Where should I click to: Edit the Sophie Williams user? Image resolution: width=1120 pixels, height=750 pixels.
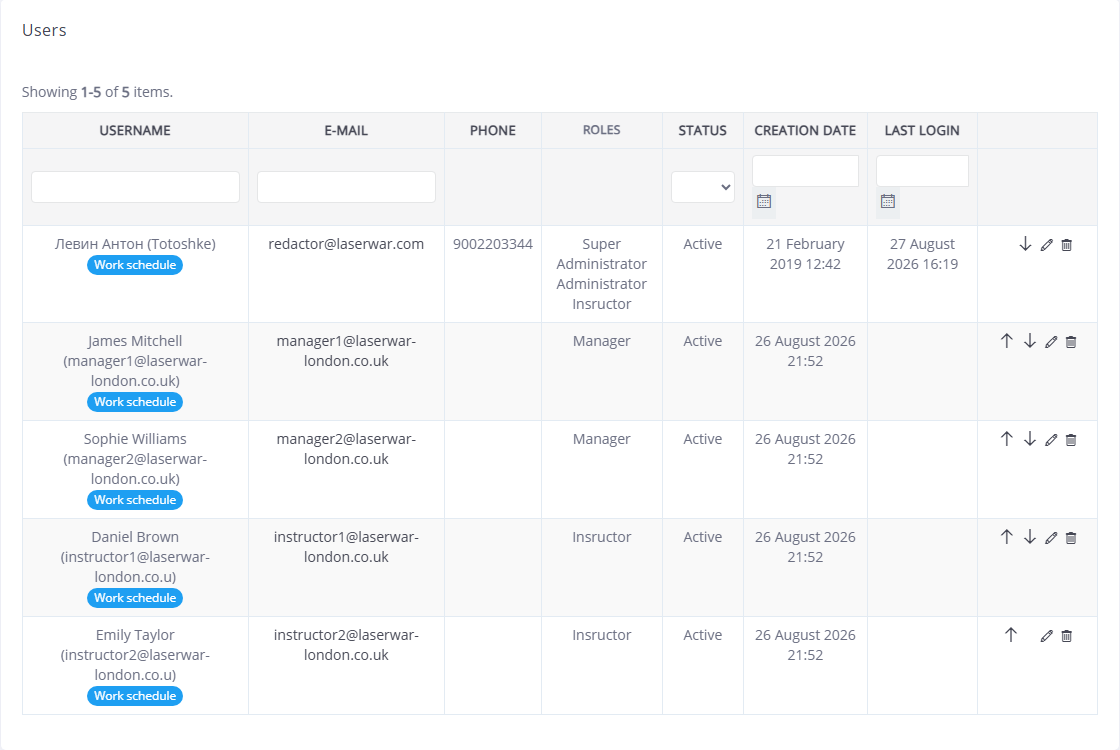pyautogui.click(x=1051, y=440)
